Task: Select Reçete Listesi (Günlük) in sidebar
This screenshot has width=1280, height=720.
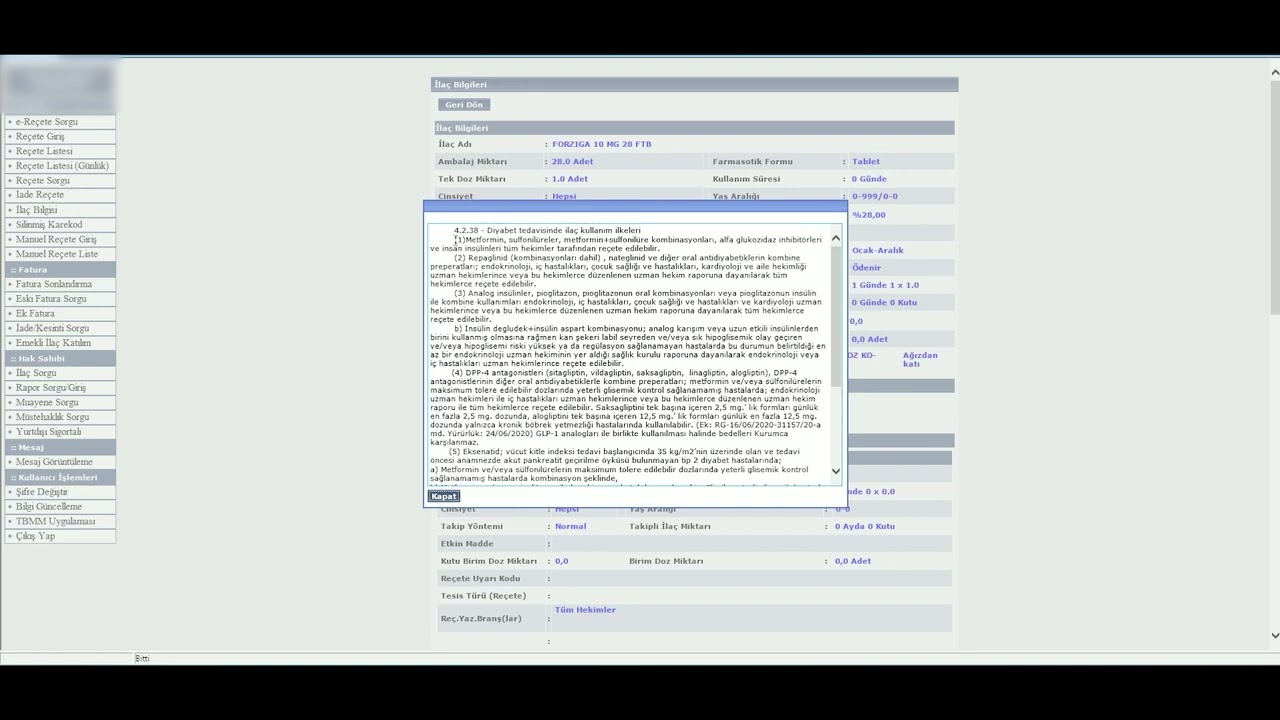Action: 62,166
